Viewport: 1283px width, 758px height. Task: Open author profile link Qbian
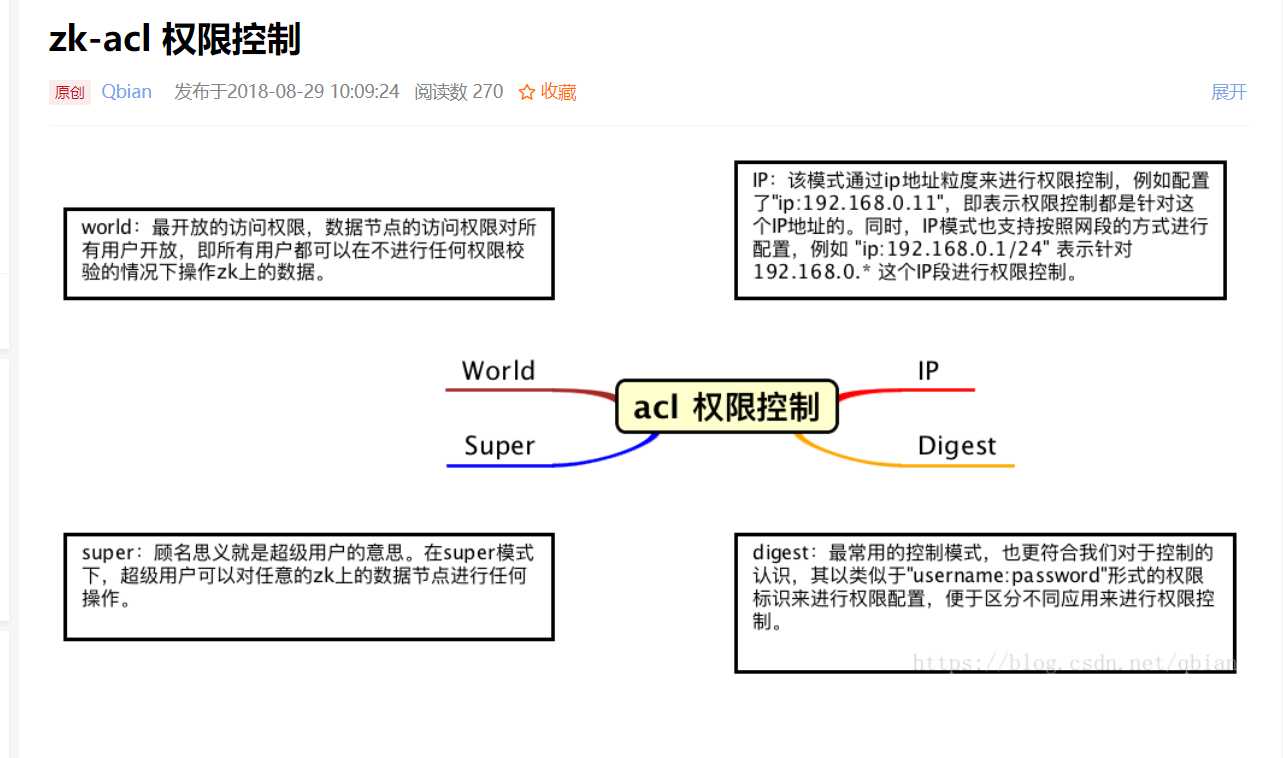tap(127, 92)
